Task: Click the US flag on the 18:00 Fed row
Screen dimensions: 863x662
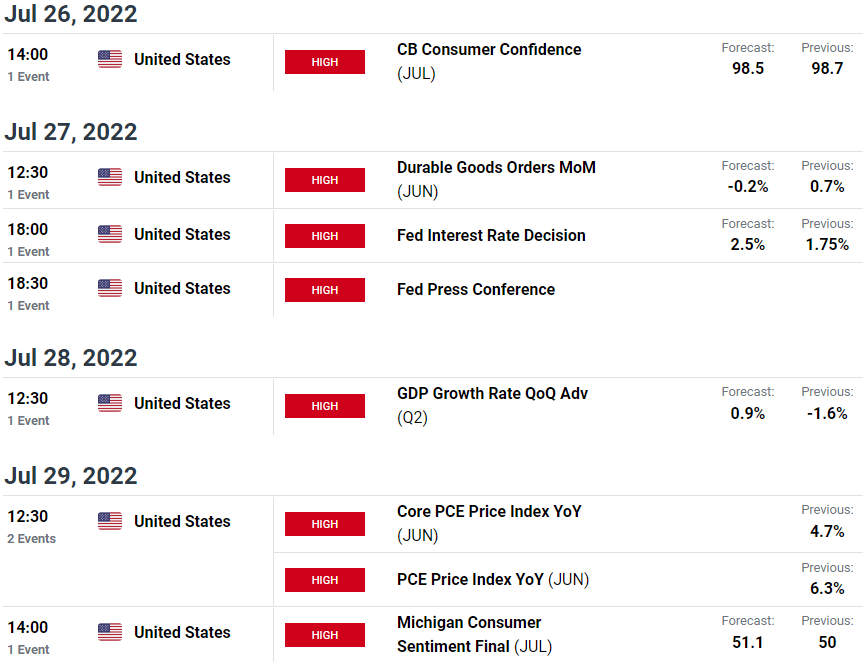Action: pyautogui.click(x=110, y=234)
